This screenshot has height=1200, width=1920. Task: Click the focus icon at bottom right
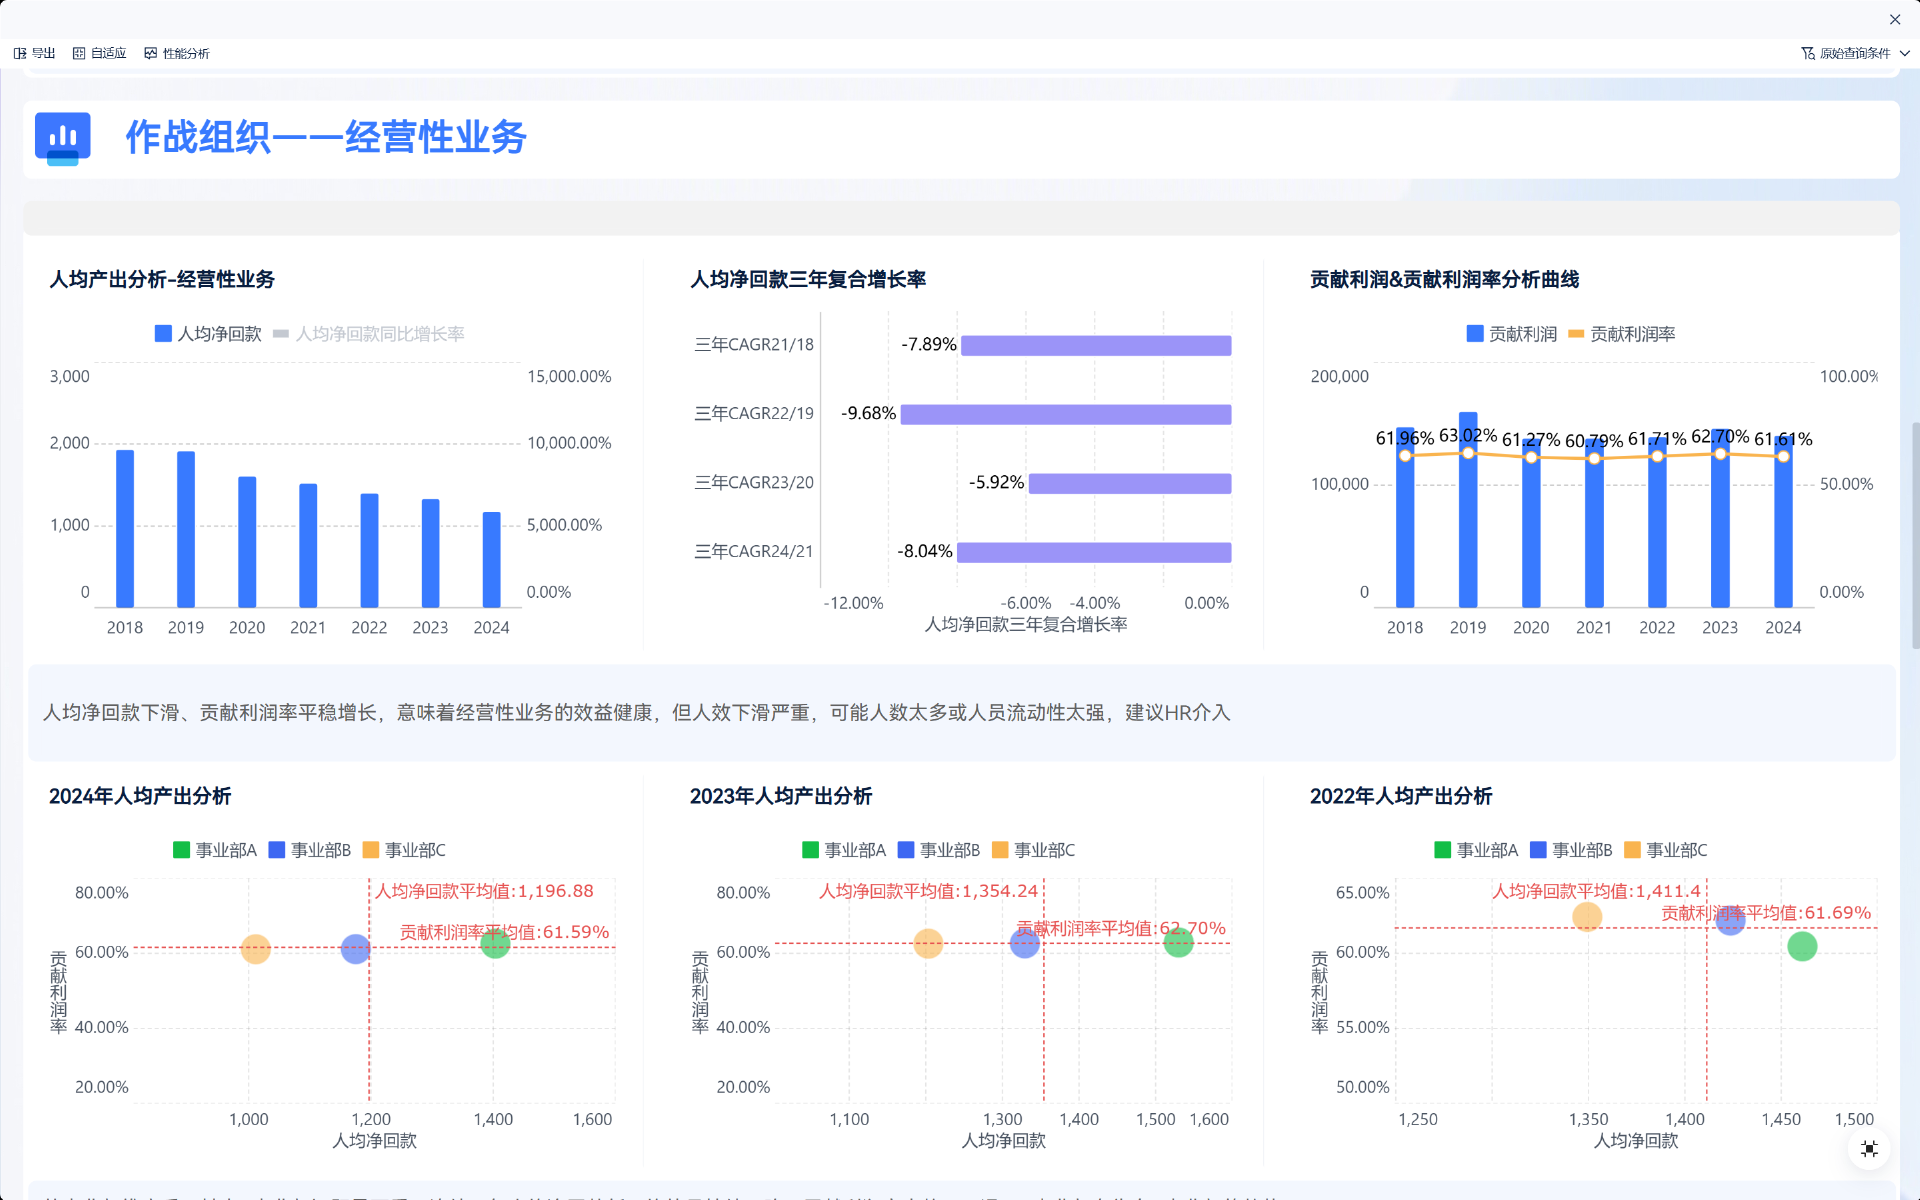point(1869,1149)
